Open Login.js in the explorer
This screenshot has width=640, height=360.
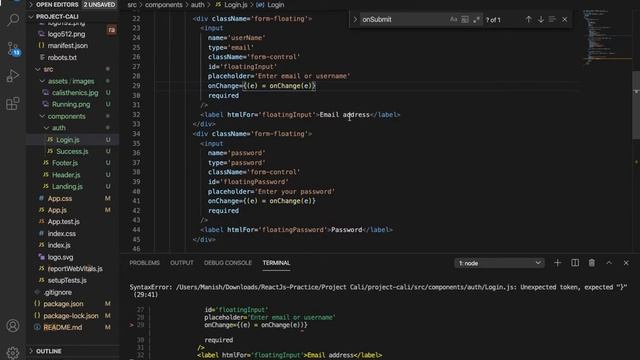pyautogui.click(x=73, y=140)
